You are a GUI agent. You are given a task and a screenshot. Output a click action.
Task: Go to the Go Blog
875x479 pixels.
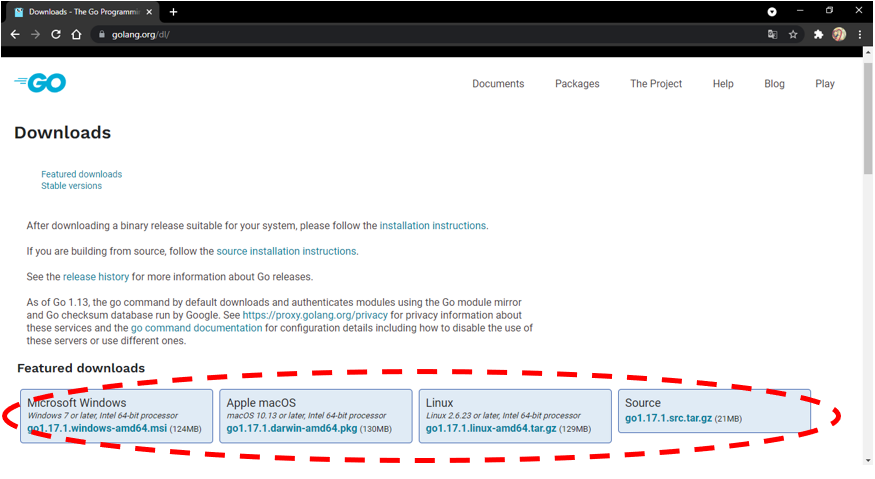(774, 84)
